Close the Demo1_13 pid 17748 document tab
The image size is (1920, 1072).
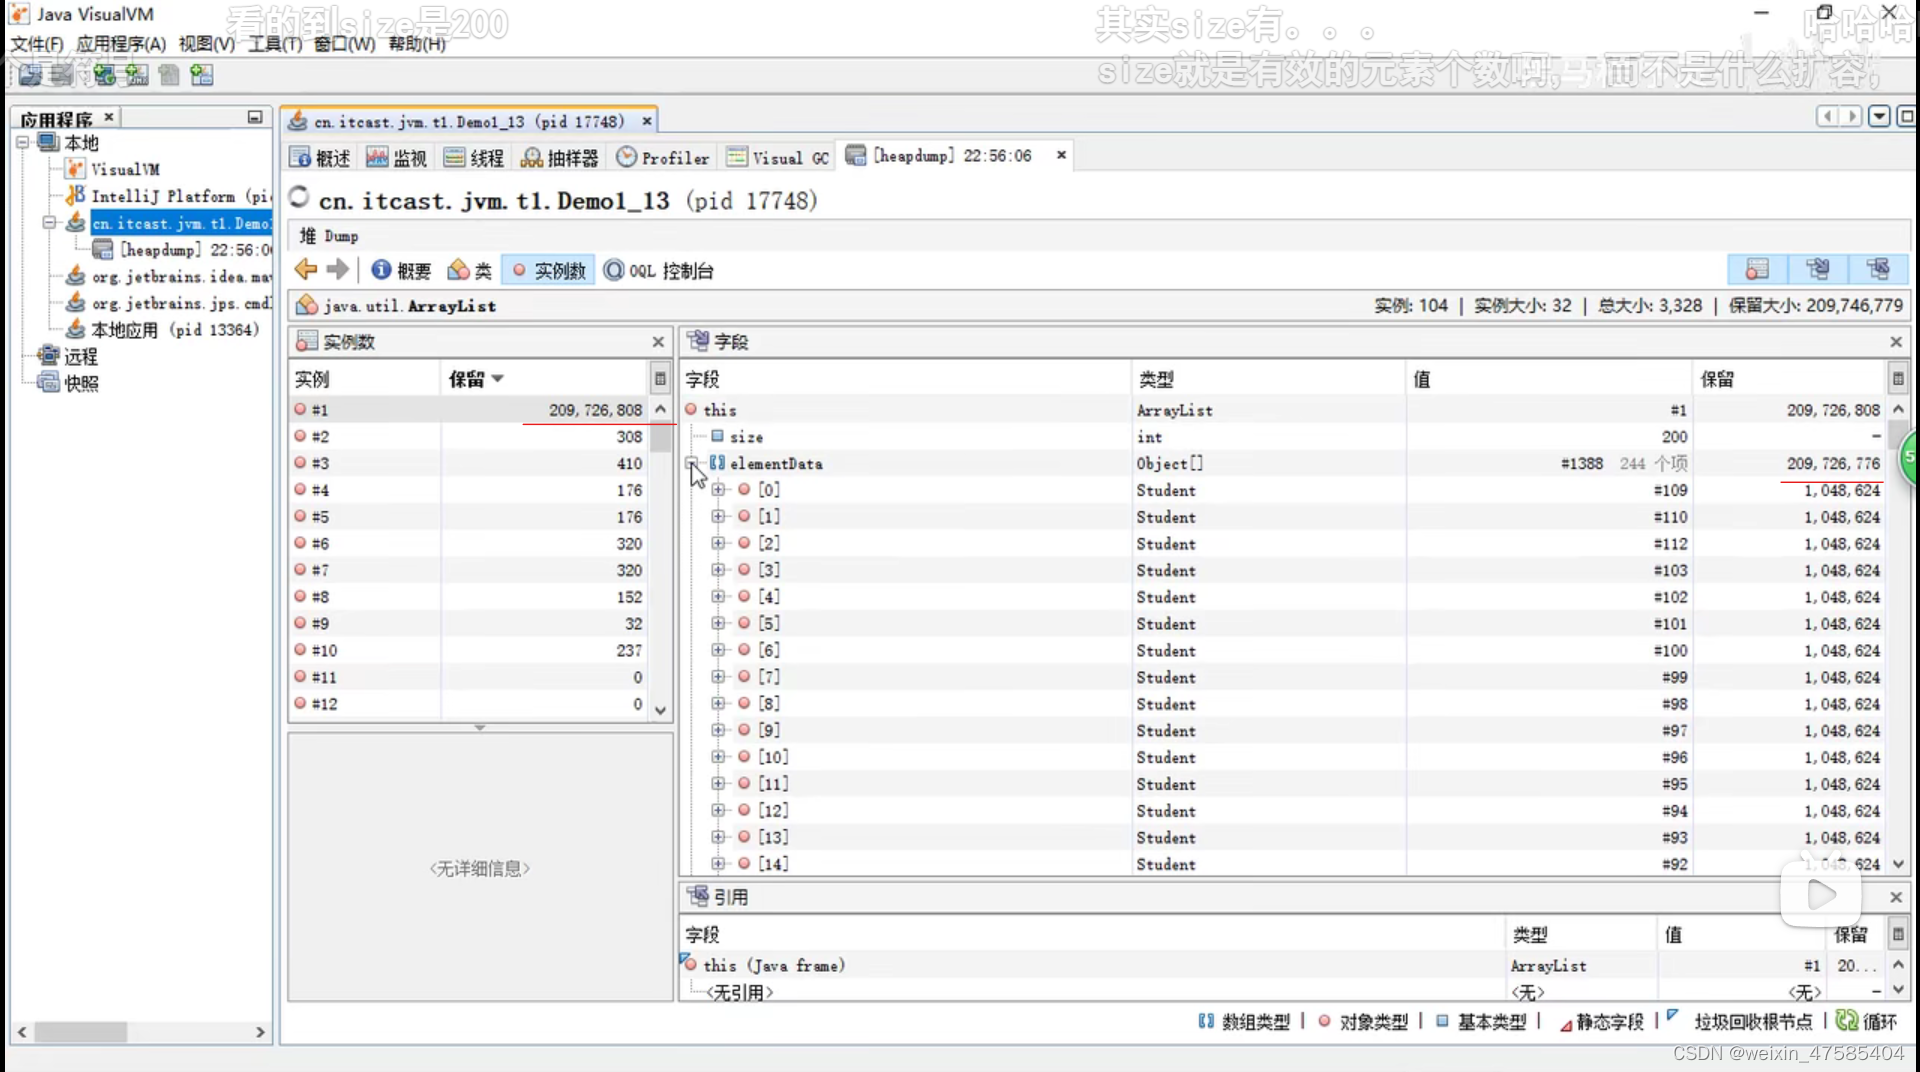tap(647, 121)
